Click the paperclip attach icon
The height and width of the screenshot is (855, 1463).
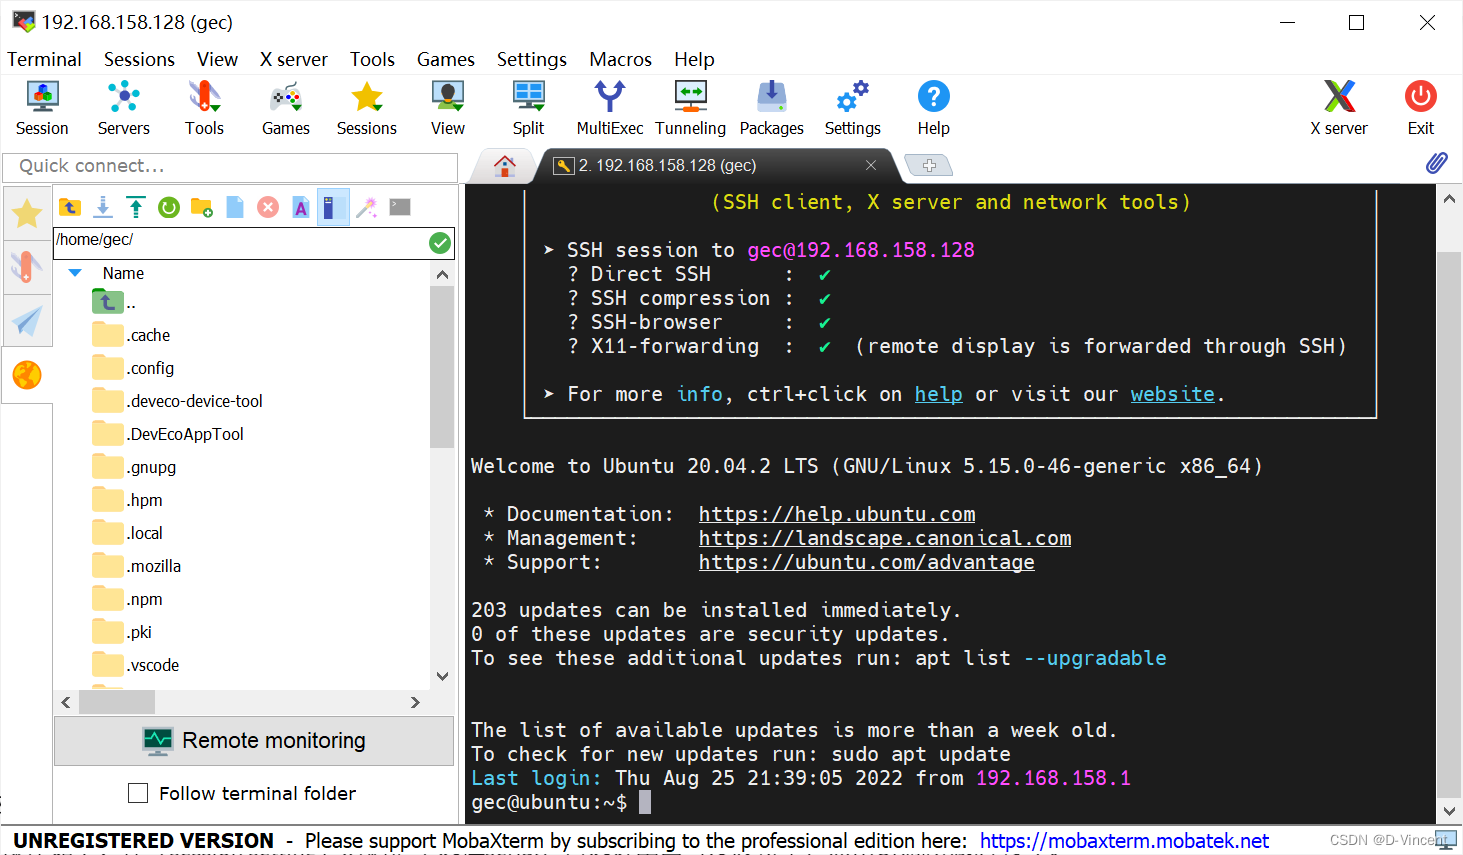coord(1437,163)
